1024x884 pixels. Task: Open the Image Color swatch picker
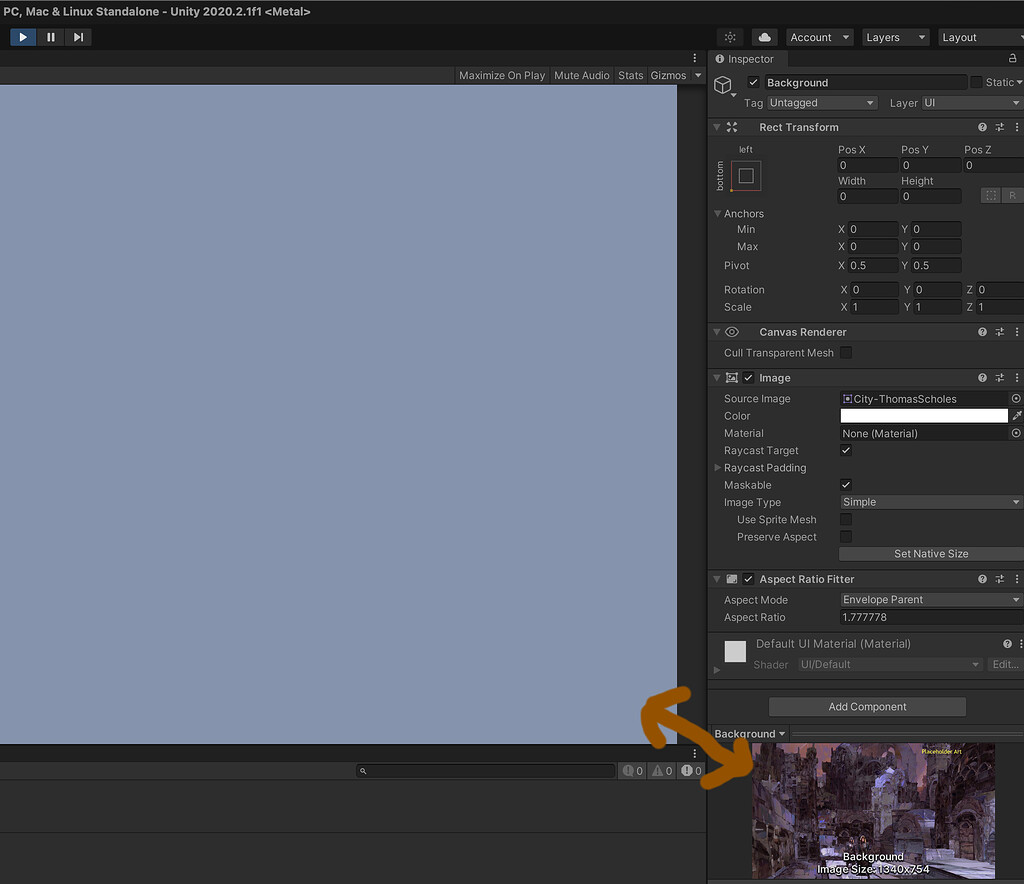click(925, 415)
